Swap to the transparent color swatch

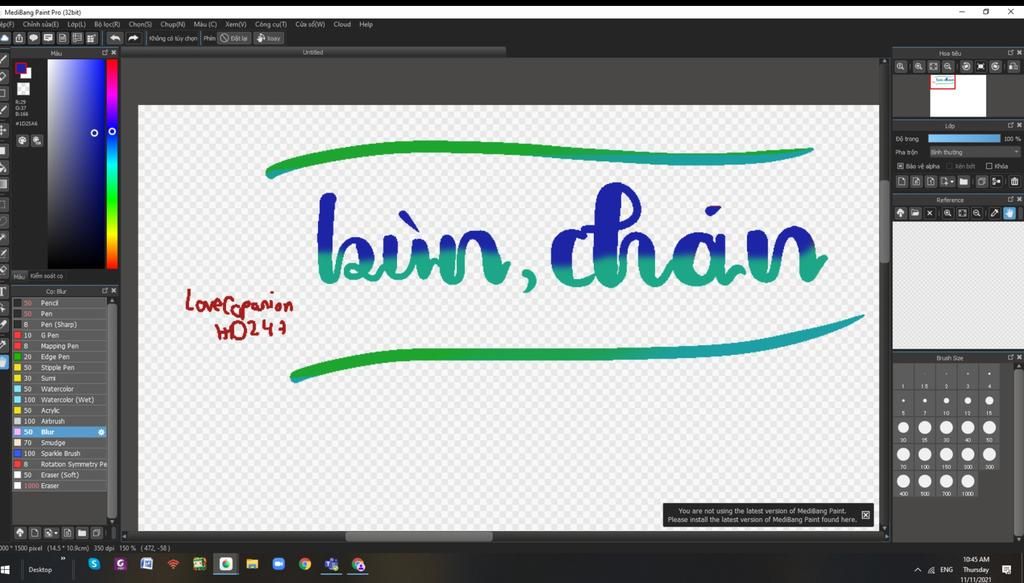24,89
